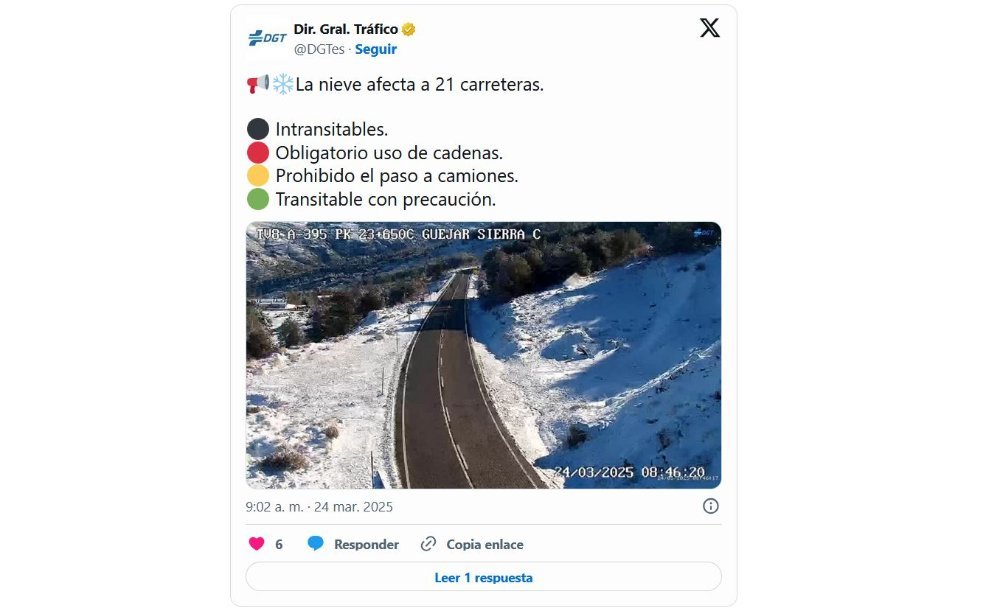Follow the account via Seguir
Viewport: 1000px width, 611px height.
[x=376, y=49]
